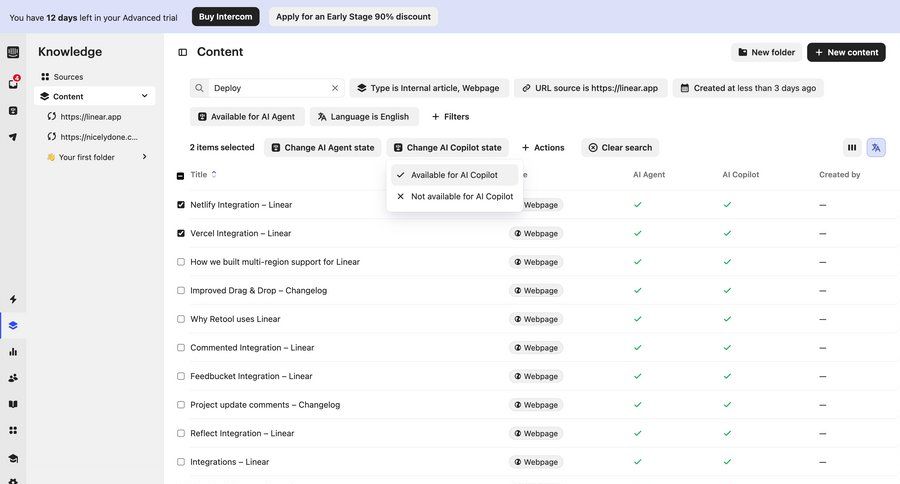
Task: Choose Not available for AI Copilot option
Action: 454,196
